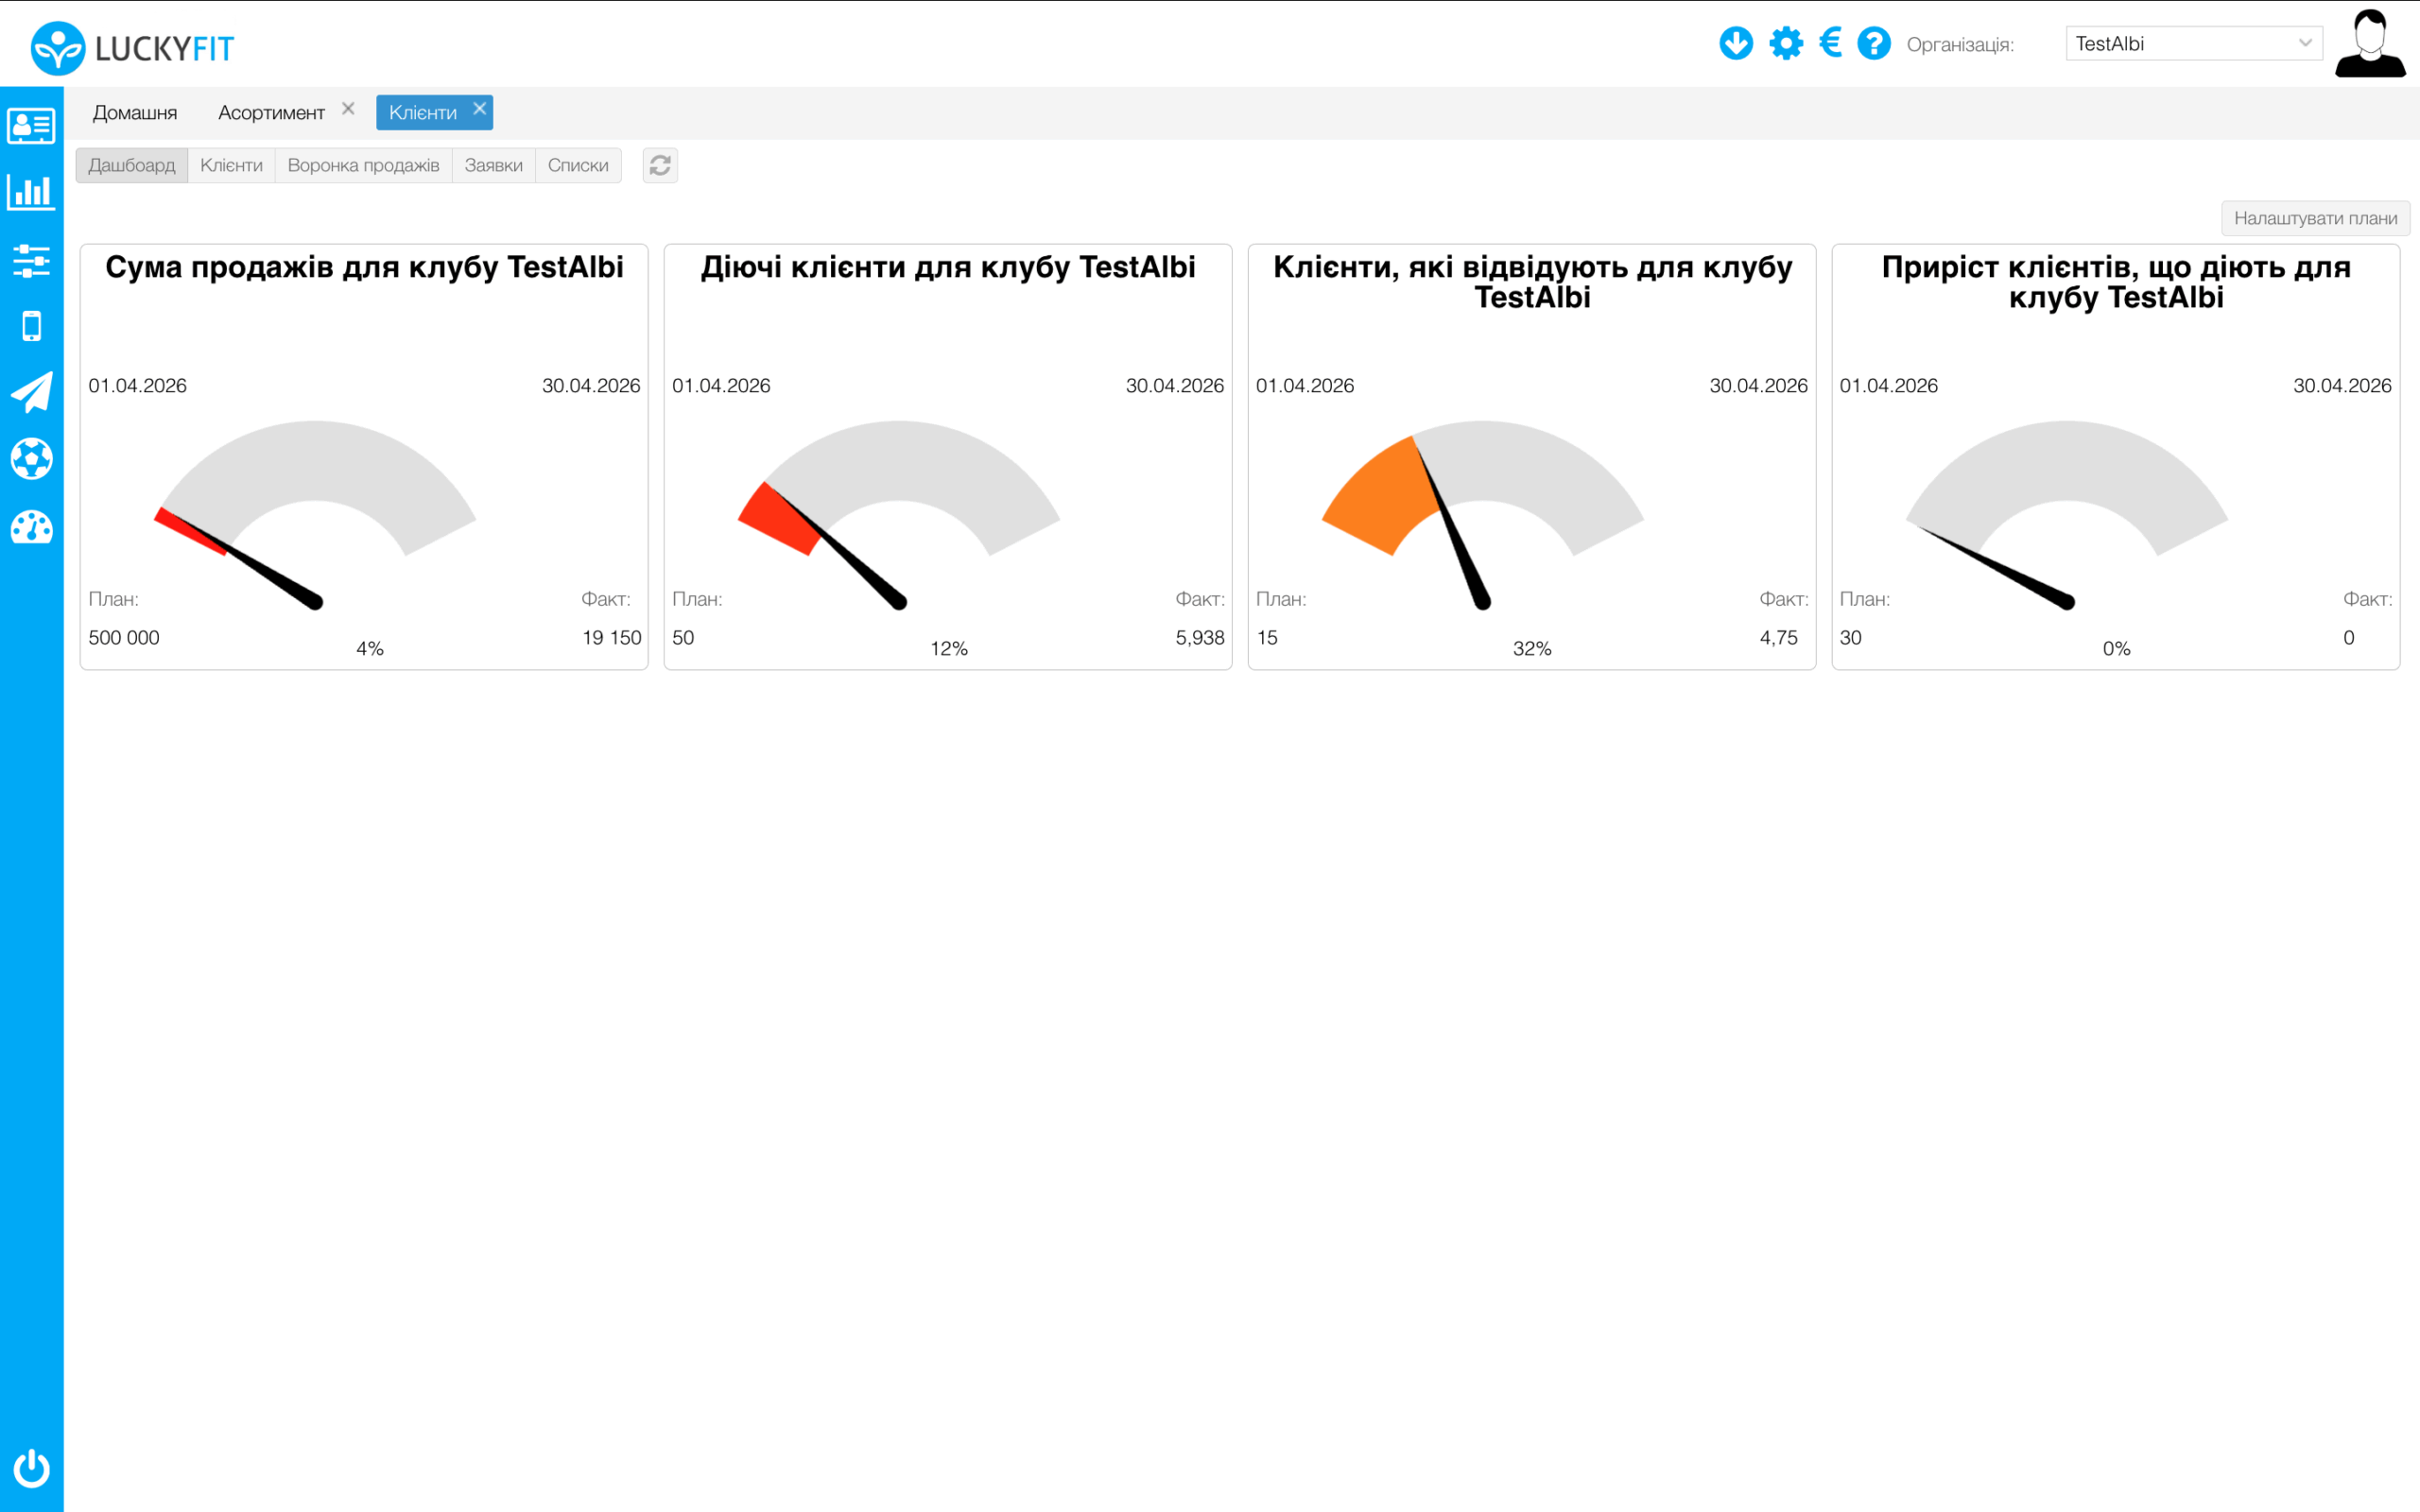Close the Асортимент tab
The width and height of the screenshot is (2420, 1512).
pyautogui.click(x=348, y=109)
